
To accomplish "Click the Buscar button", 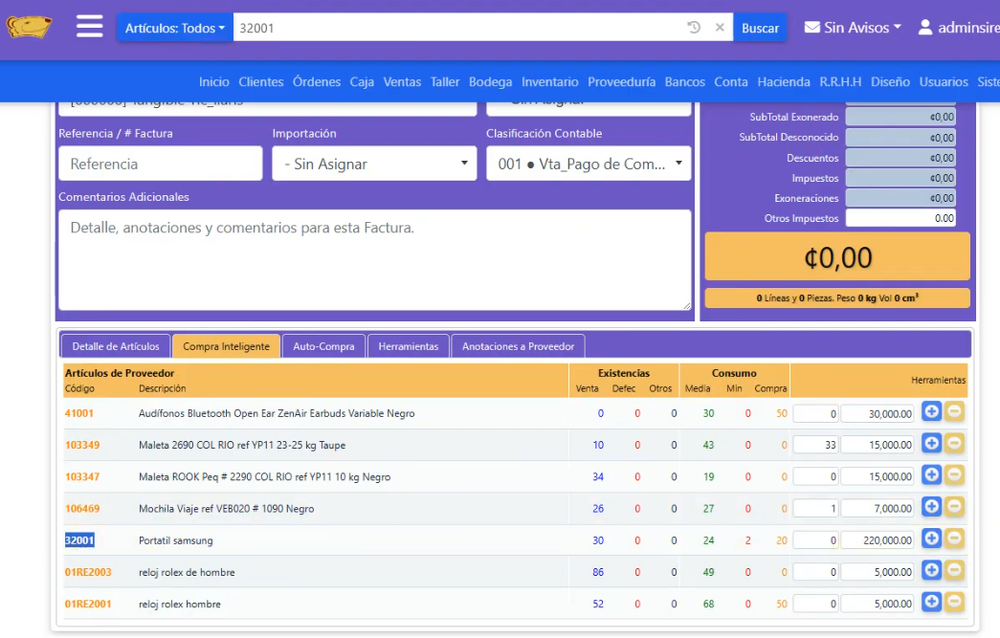I will pos(760,28).
